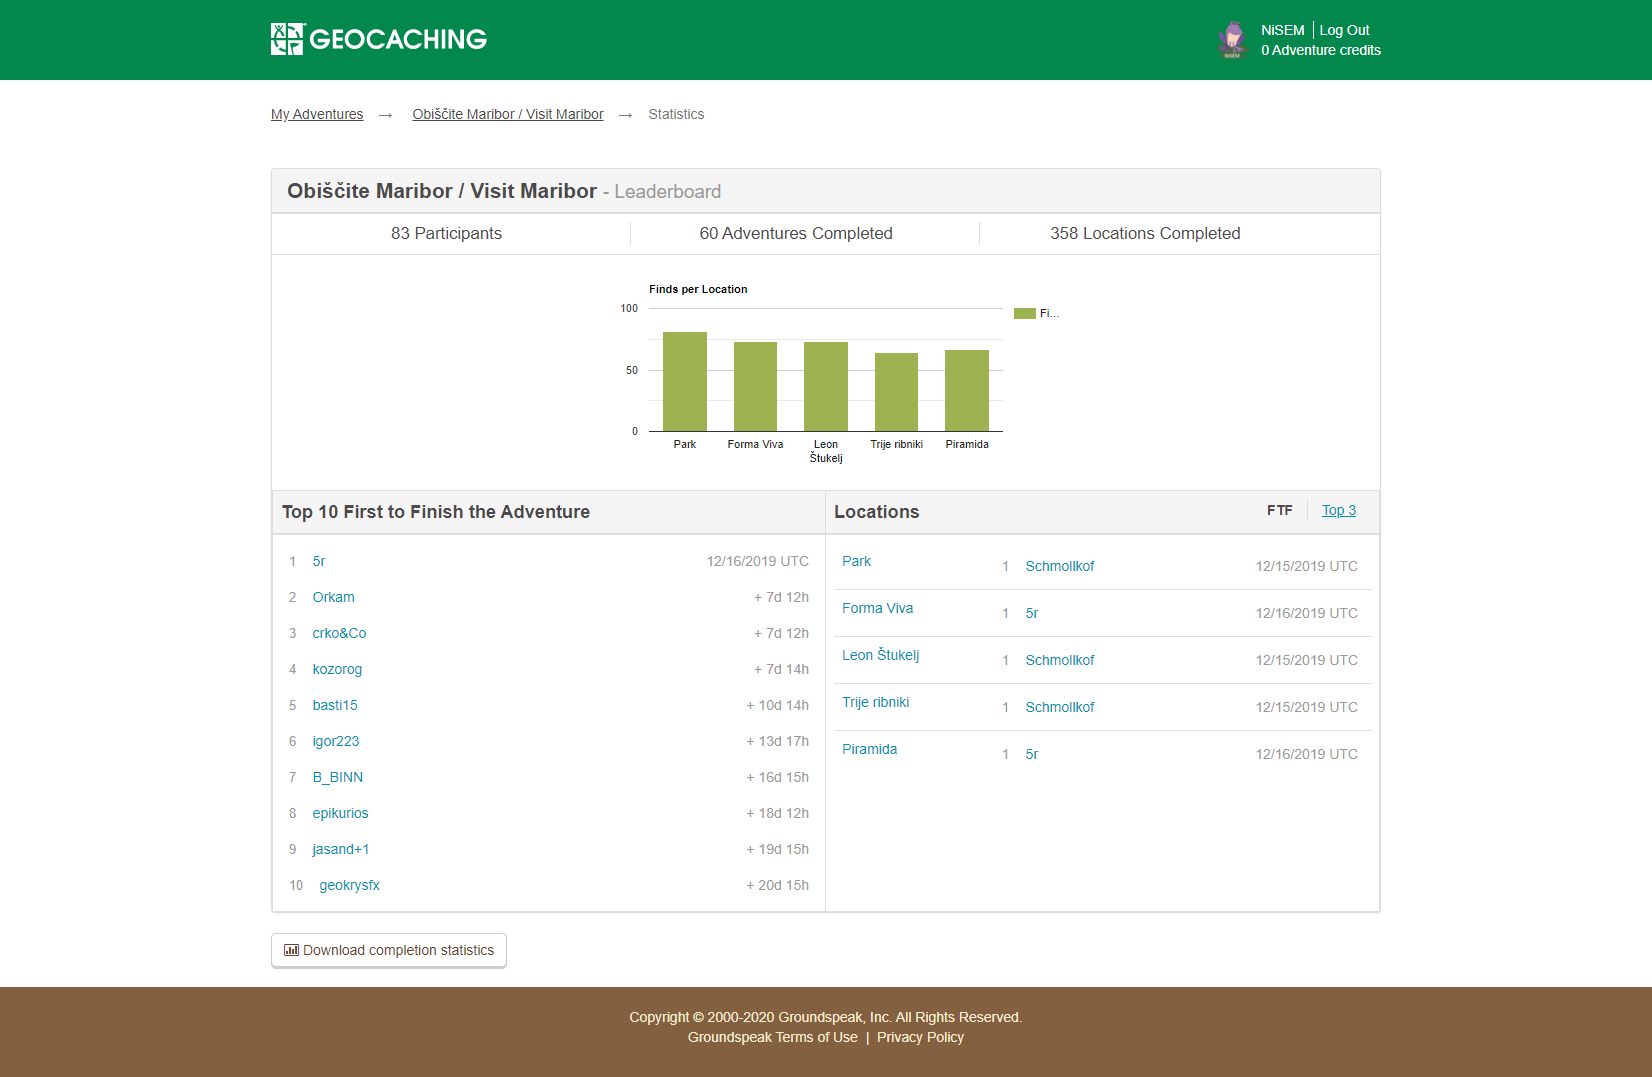The width and height of the screenshot is (1652, 1077).
Task: Open Schmollkof in Trije ribniki row
Action: [x=1060, y=707]
